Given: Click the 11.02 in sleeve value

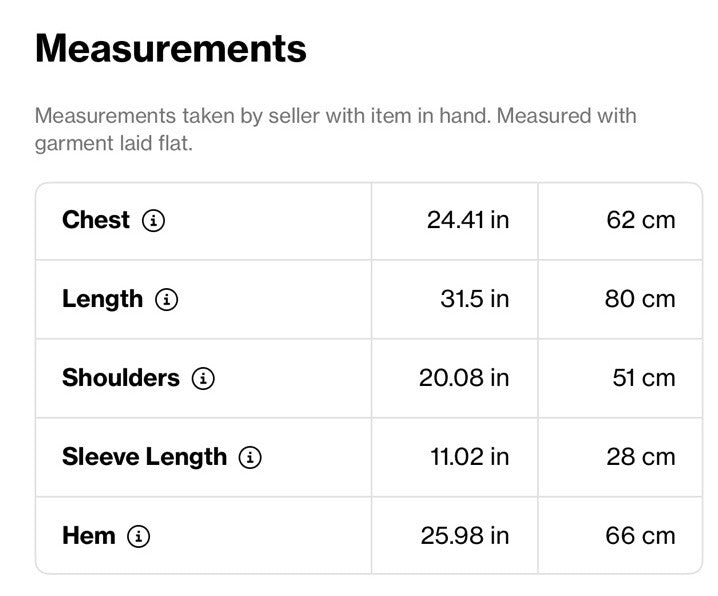Looking at the screenshot, I should [470, 457].
